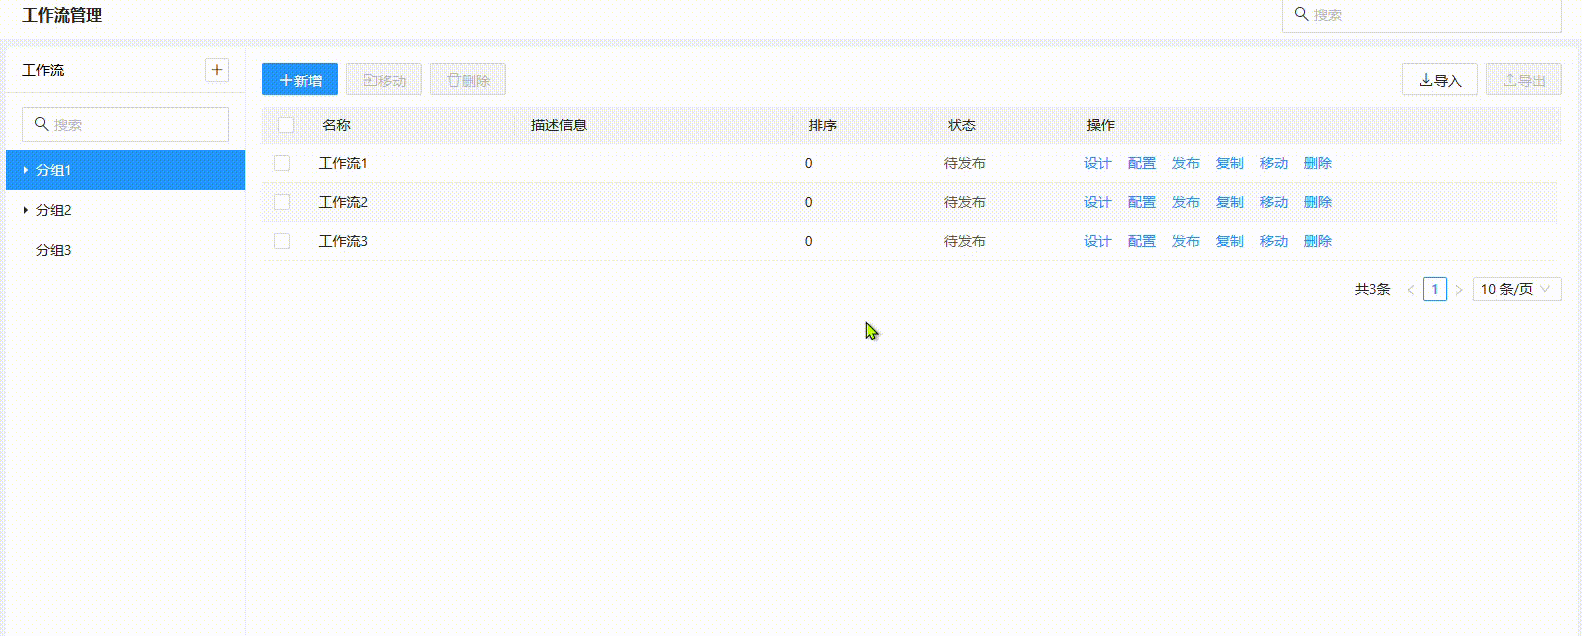Go to the next page arrow
Viewport: 1582px width, 636px height.
(1459, 290)
